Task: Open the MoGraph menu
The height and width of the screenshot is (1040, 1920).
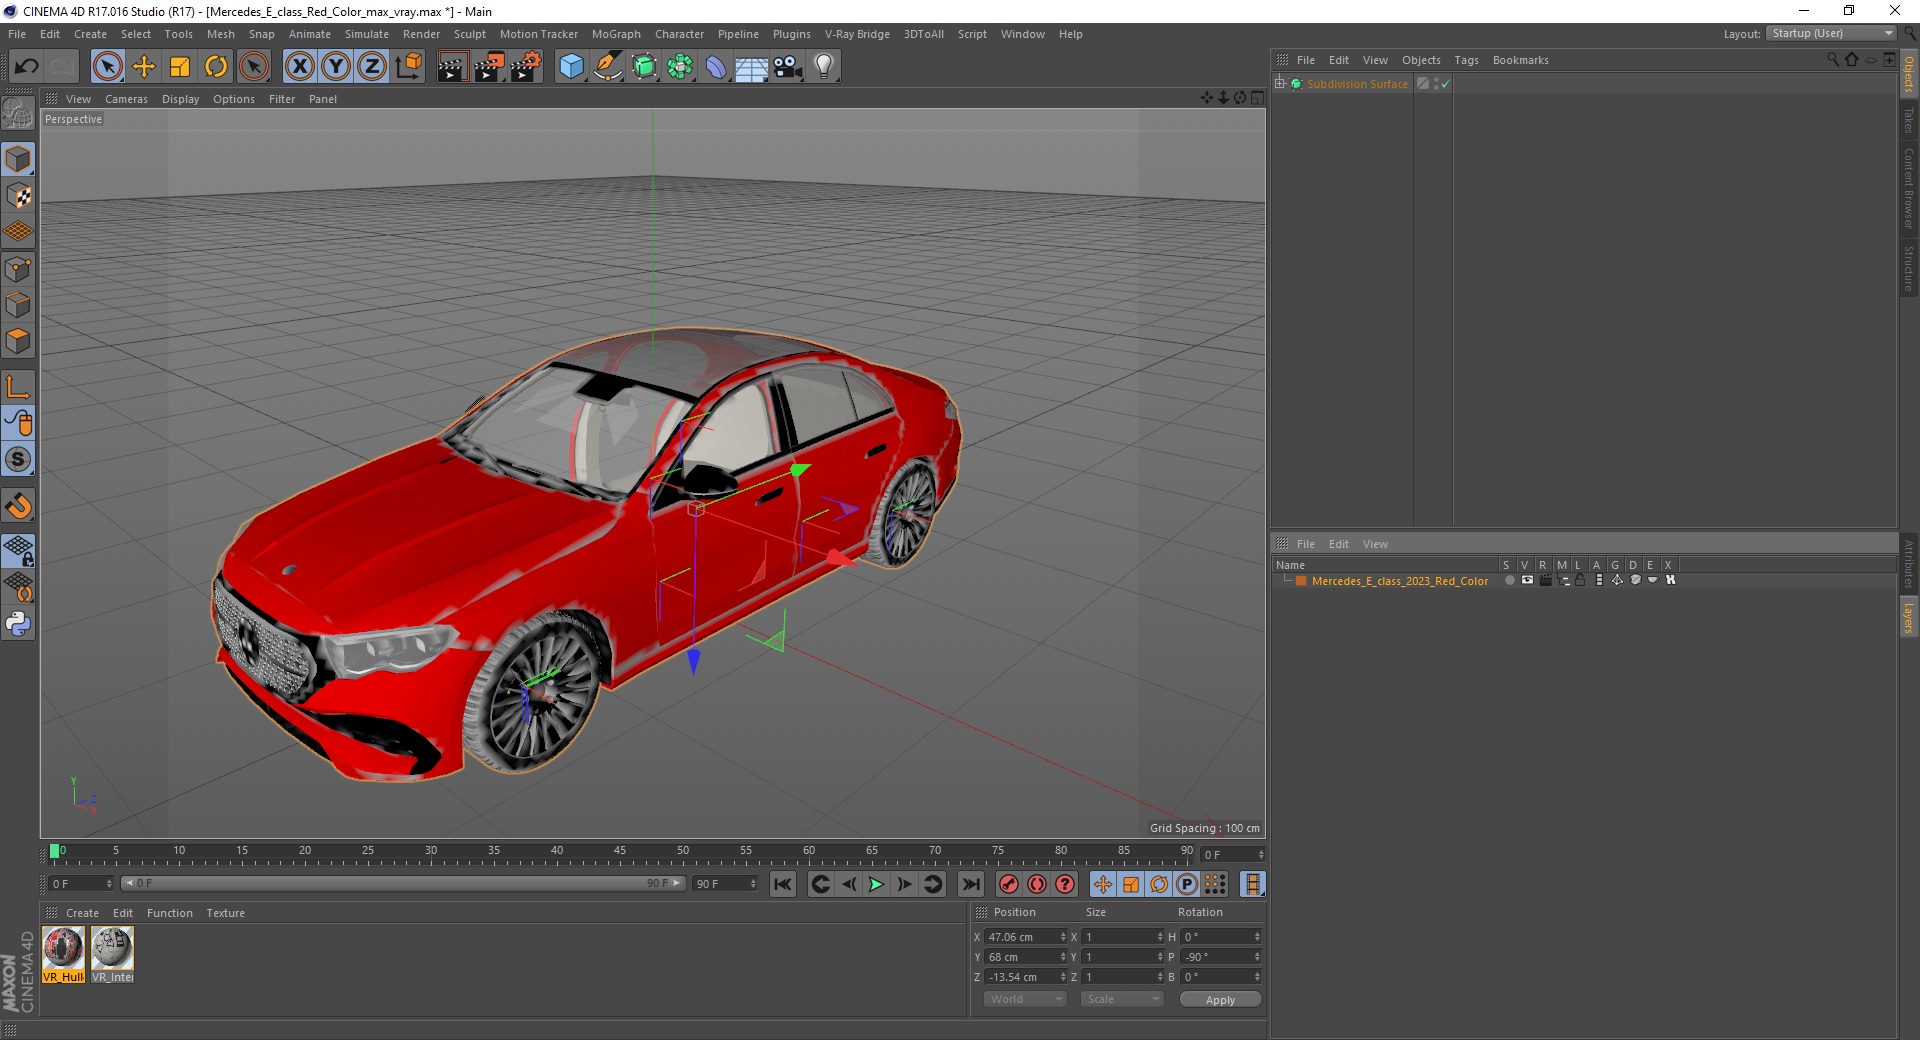Action: click(x=616, y=34)
